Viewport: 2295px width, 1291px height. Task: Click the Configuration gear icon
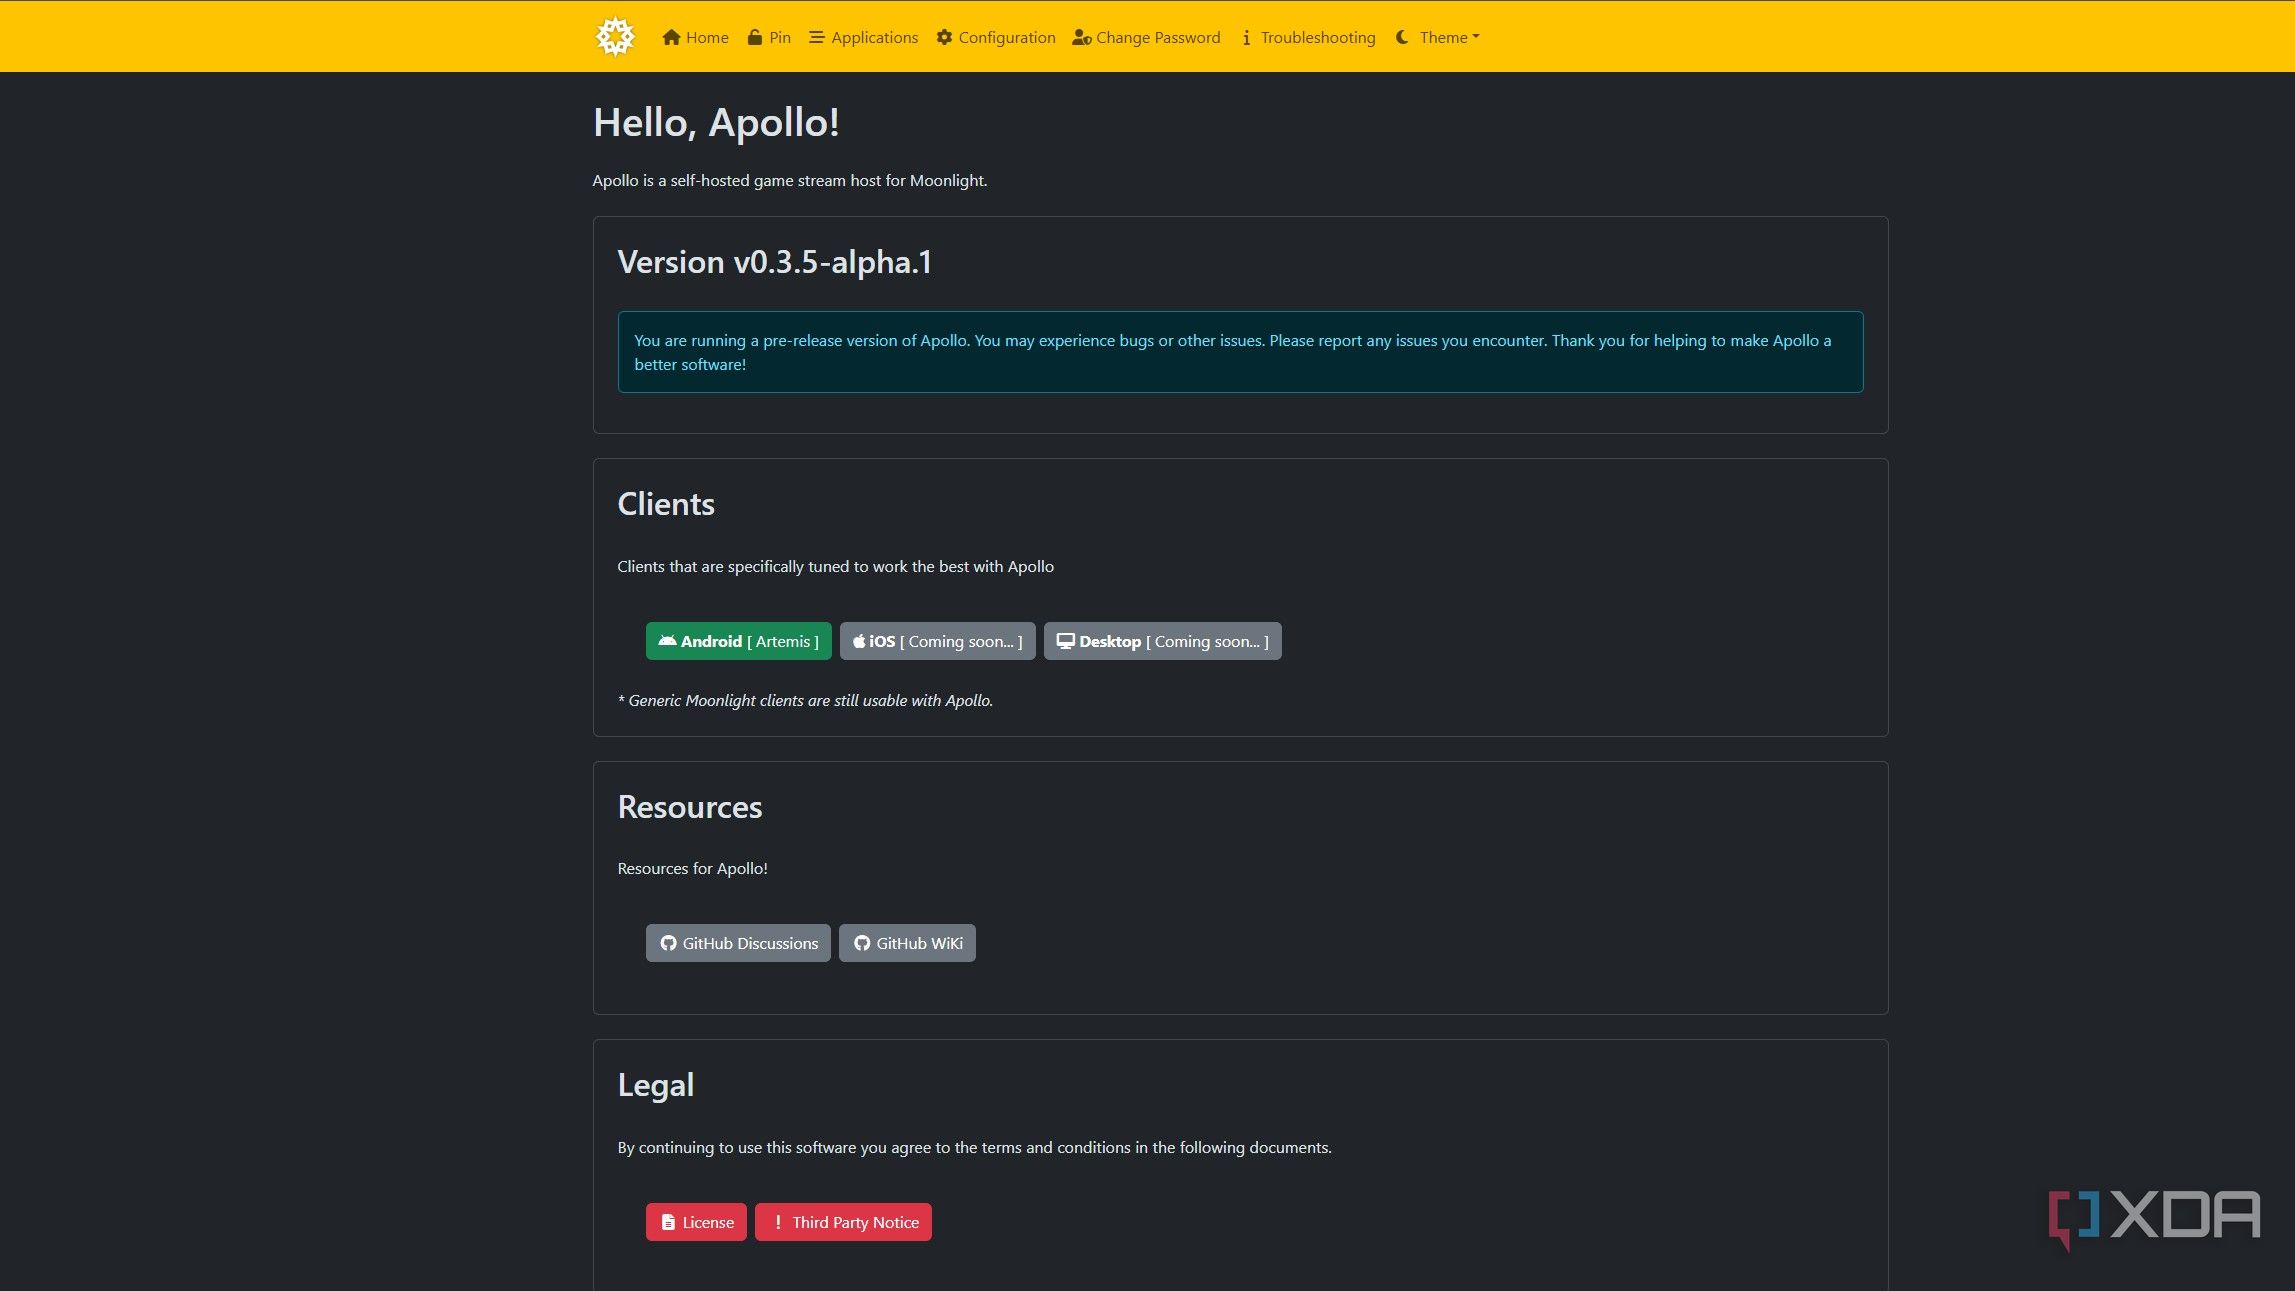pyautogui.click(x=944, y=37)
